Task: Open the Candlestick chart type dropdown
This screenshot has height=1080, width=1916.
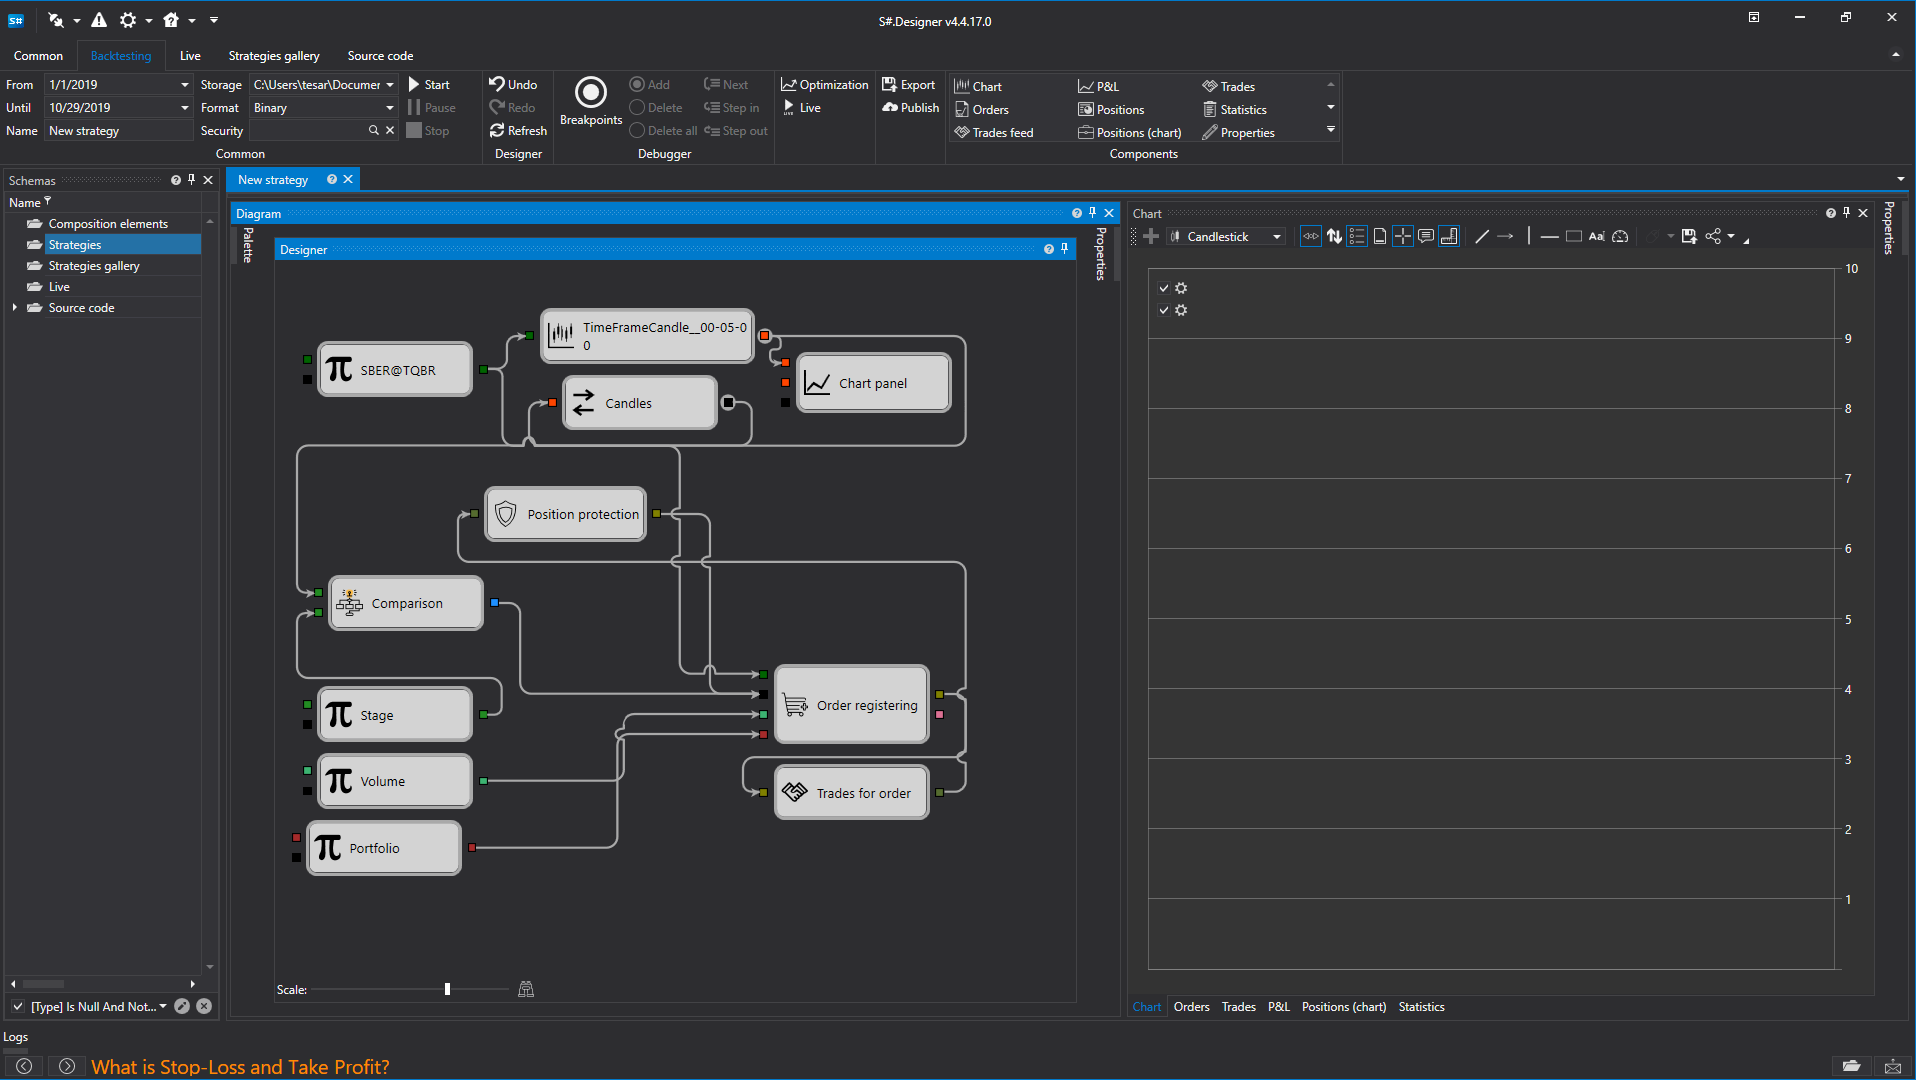Action: tap(1276, 237)
